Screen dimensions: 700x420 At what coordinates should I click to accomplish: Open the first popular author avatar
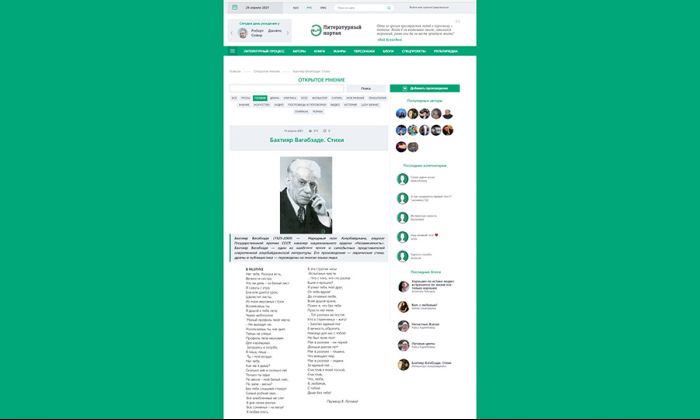[401, 114]
